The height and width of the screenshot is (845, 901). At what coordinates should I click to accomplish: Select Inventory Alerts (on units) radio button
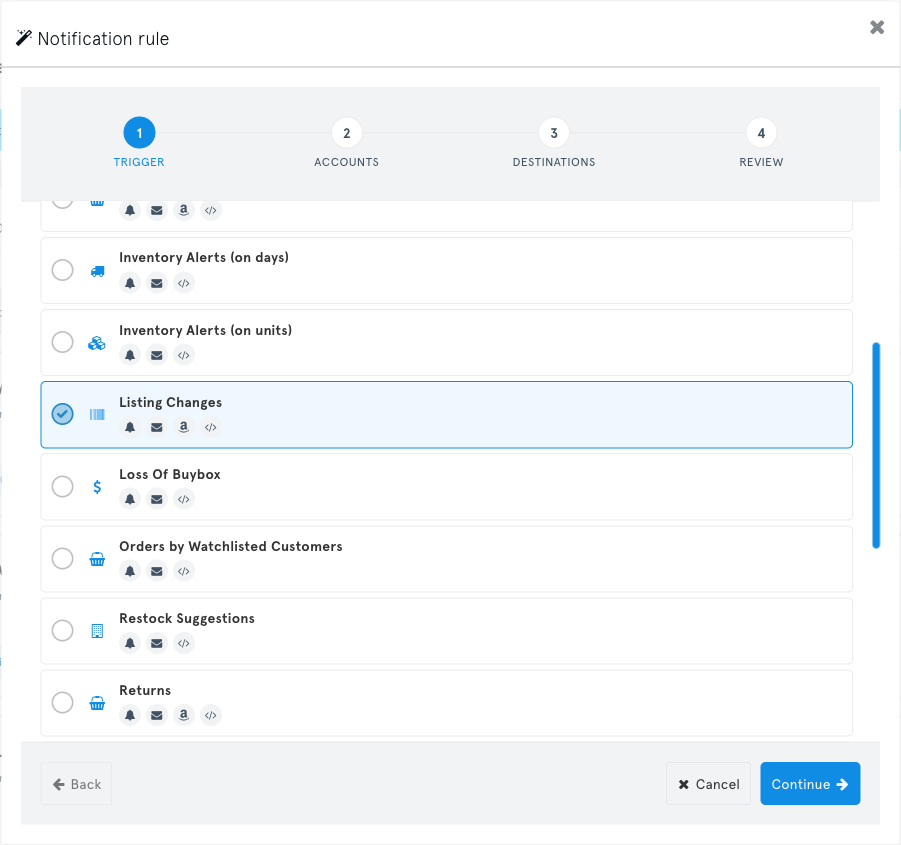pos(63,342)
